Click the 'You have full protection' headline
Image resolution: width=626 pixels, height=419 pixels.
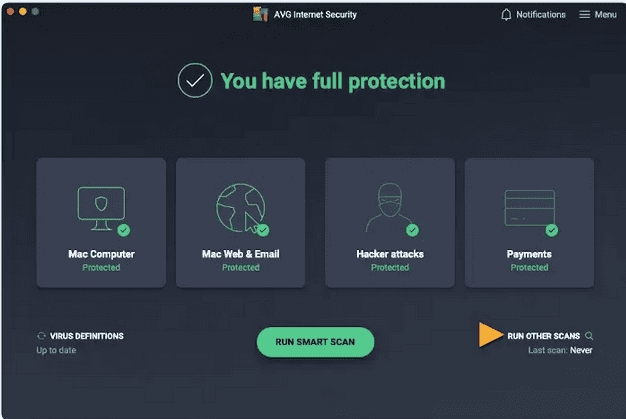pyautogui.click(x=333, y=81)
